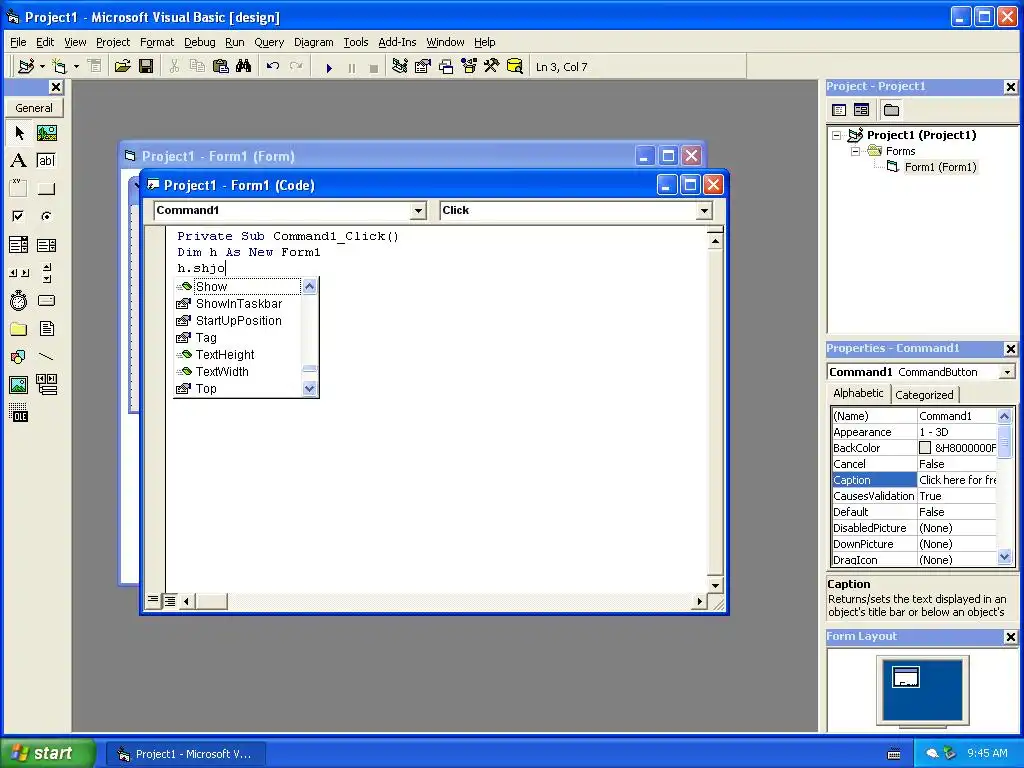Switch code window to Full Module View
The width and height of the screenshot is (1024, 768).
pos(170,601)
